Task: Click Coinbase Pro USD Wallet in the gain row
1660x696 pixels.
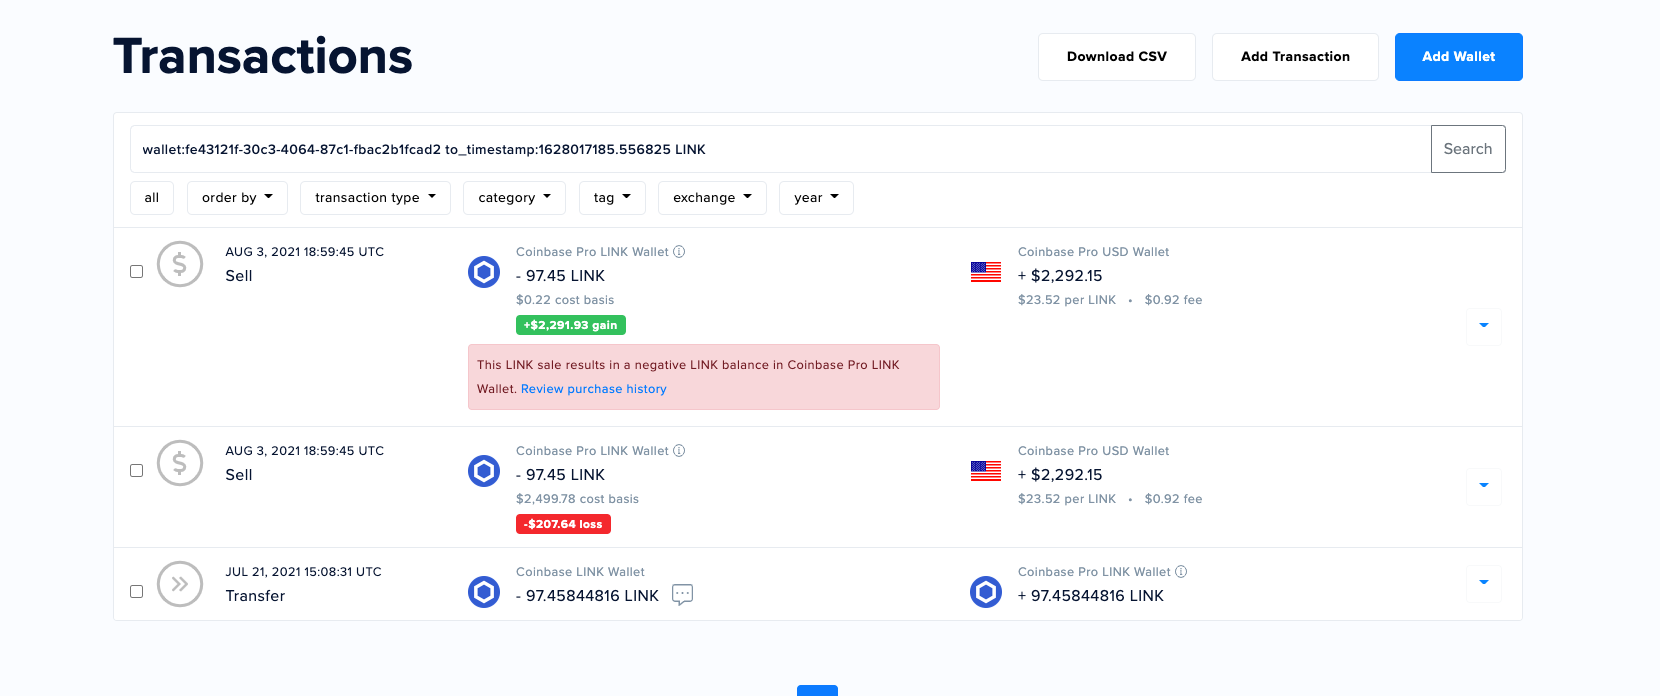Action: point(1093,252)
